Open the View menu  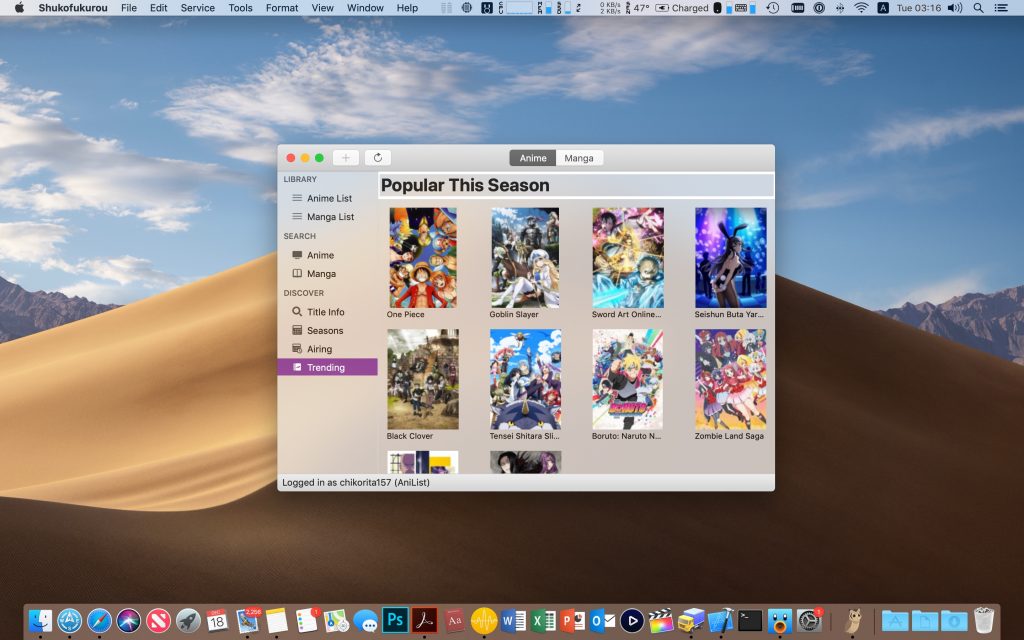[323, 8]
